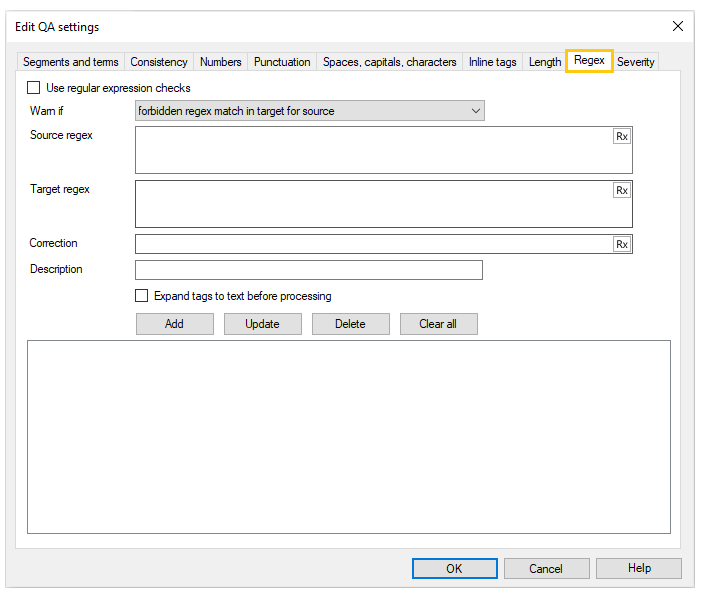Click the Rx icon in Correction field

coord(622,244)
